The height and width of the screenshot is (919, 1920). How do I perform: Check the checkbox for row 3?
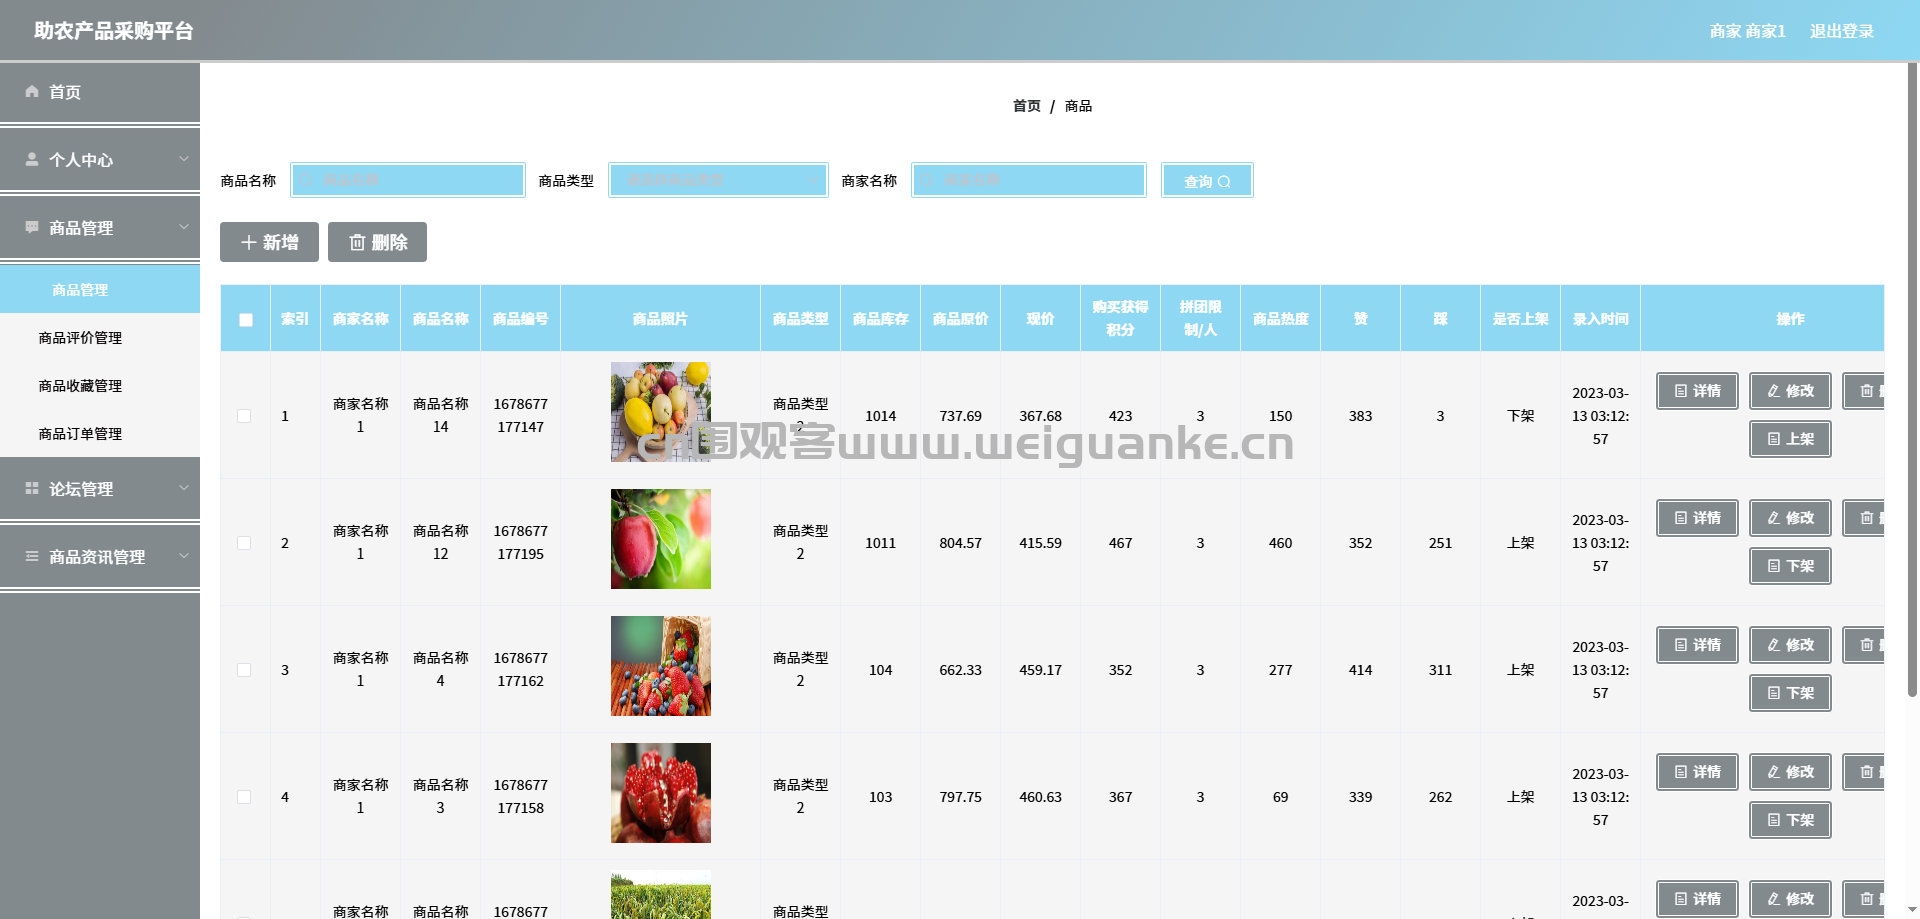click(244, 670)
